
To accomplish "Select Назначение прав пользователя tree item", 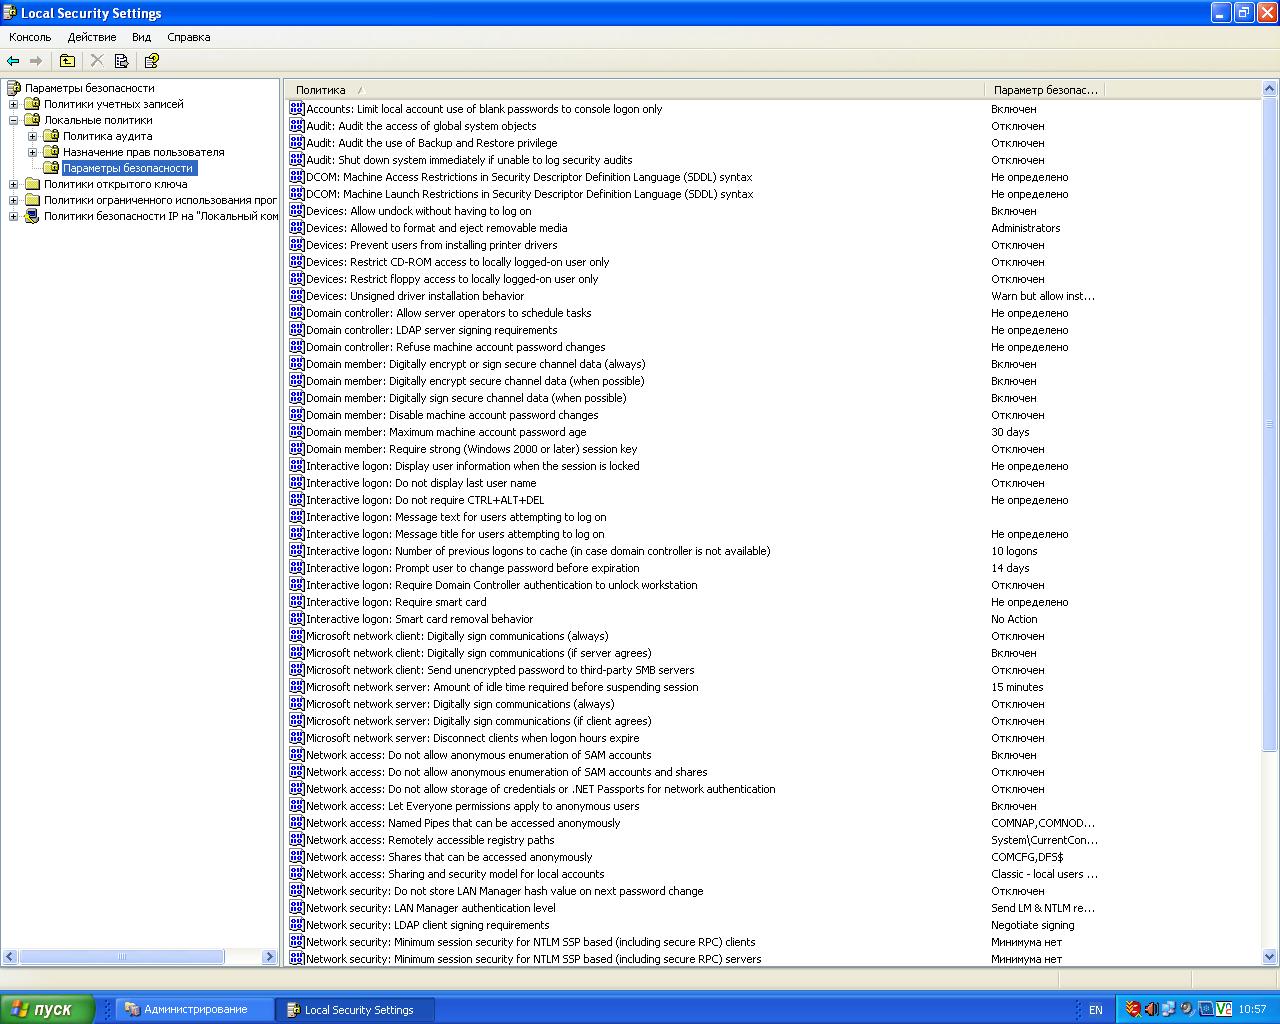I will (x=143, y=152).
